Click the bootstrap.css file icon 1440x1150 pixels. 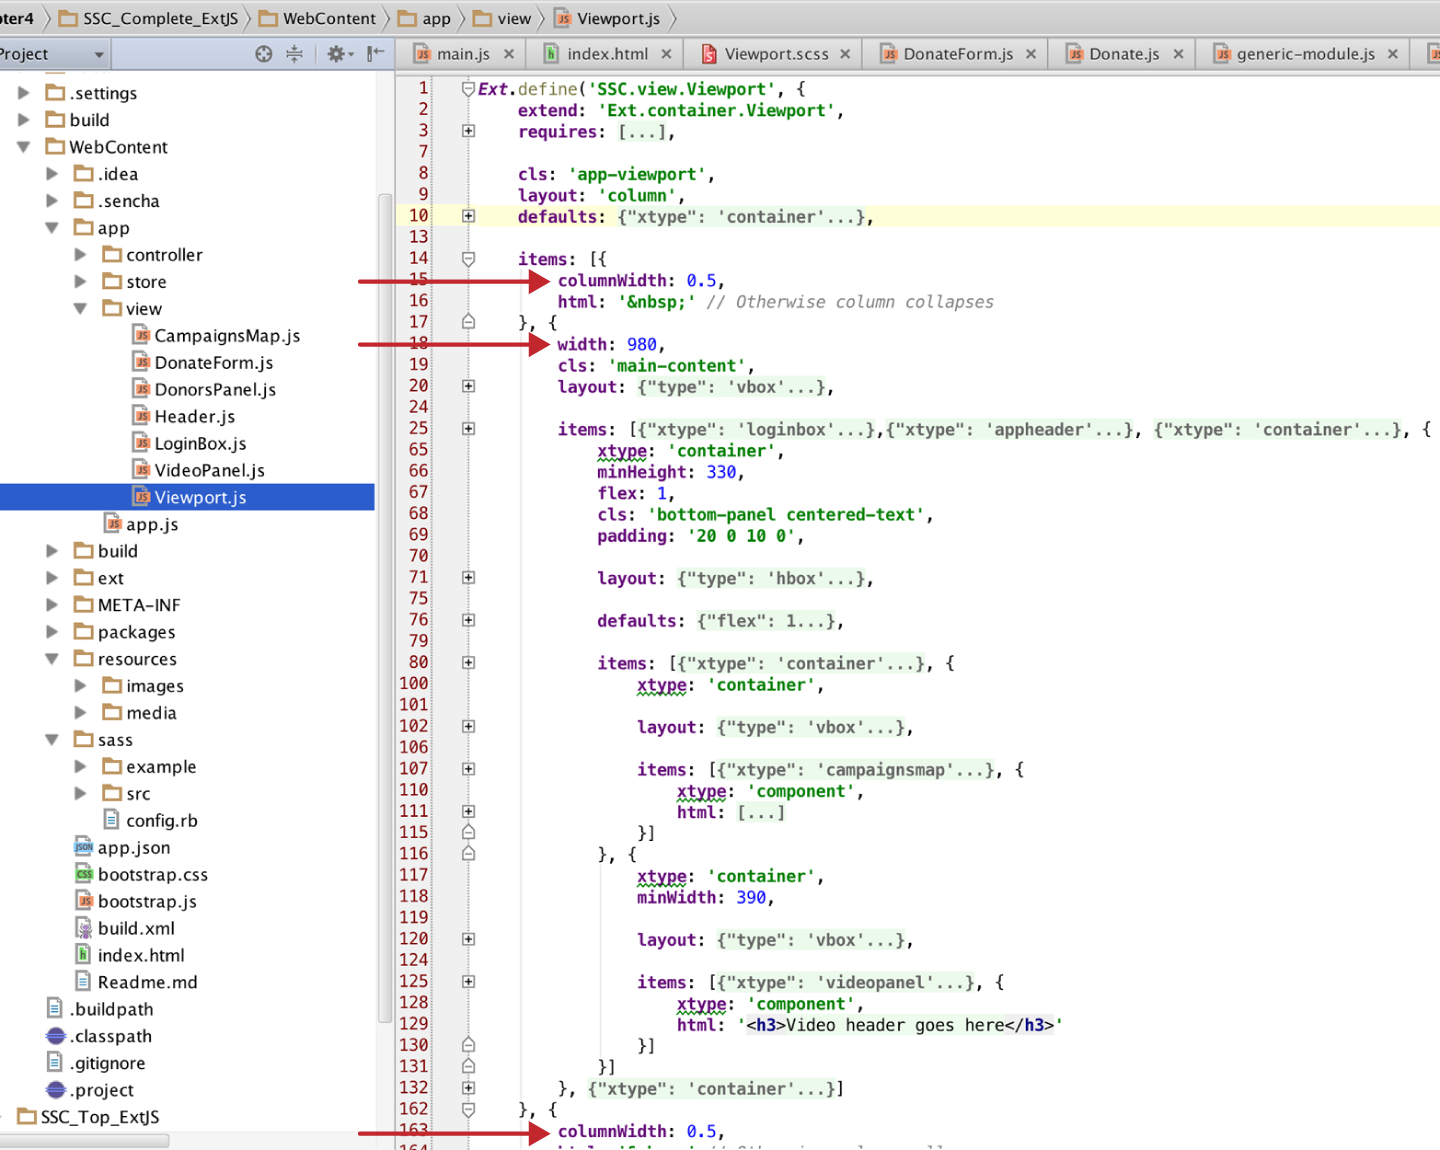(84, 874)
